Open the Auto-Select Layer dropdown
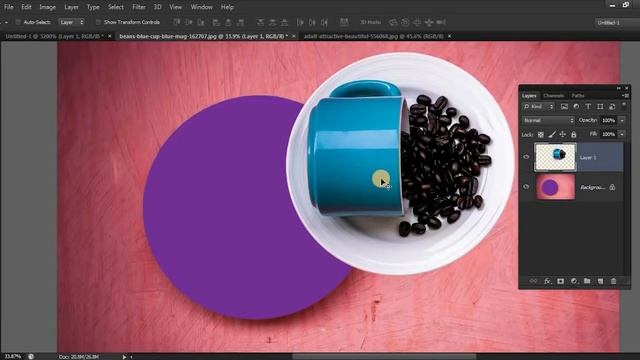 pyautogui.click(x=72, y=22)
